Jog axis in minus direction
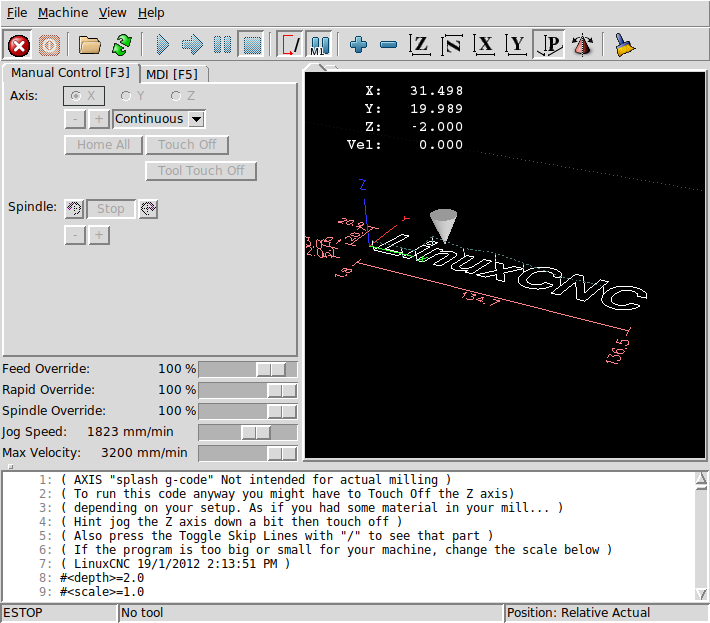The width and height of the screenshot is (710, 623). tap(75, 119)
